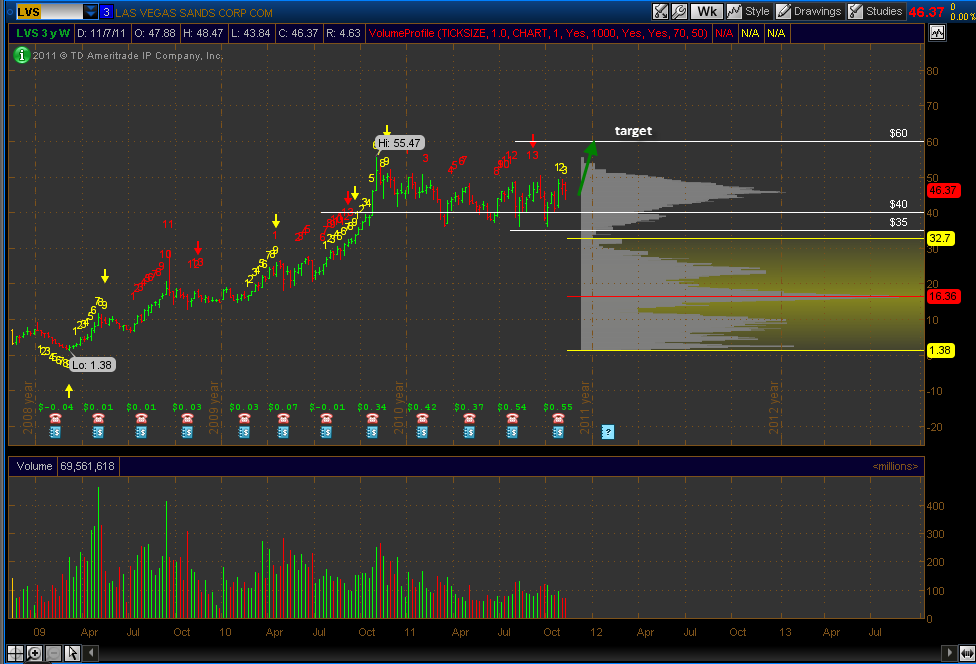
Task: Click the yellow 1.38 price axis label
Action: click(x=940, y=350)
